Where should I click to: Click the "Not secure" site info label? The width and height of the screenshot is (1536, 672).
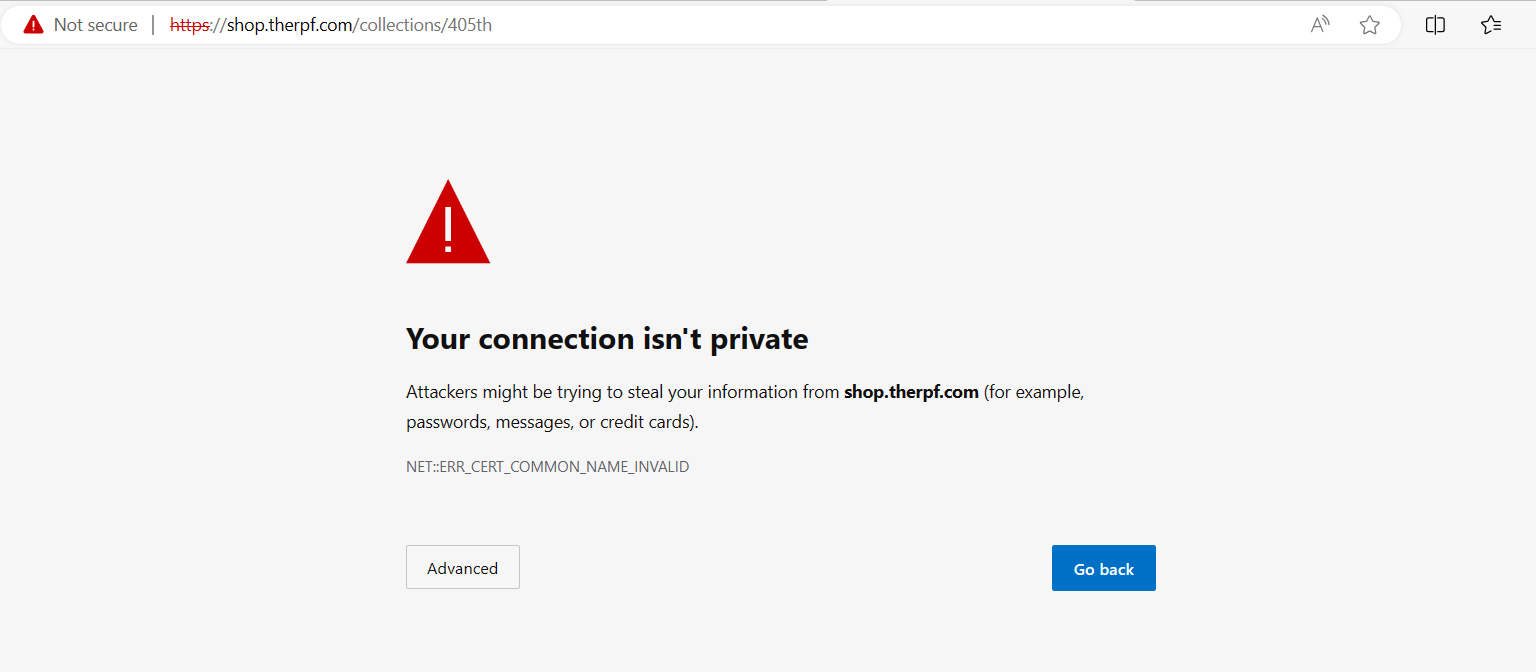pos(95,25)
